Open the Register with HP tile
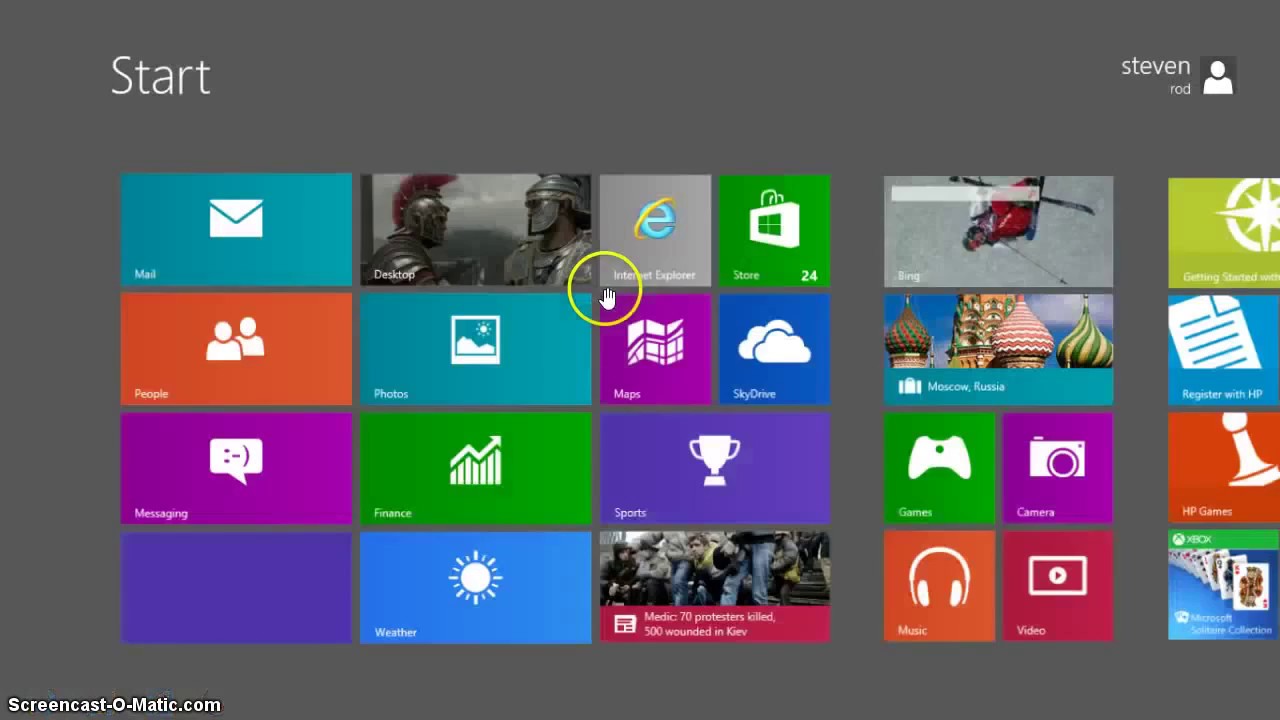This screenshot has width=1280, height=720. pyautogui.click(x=1224, y=350)
